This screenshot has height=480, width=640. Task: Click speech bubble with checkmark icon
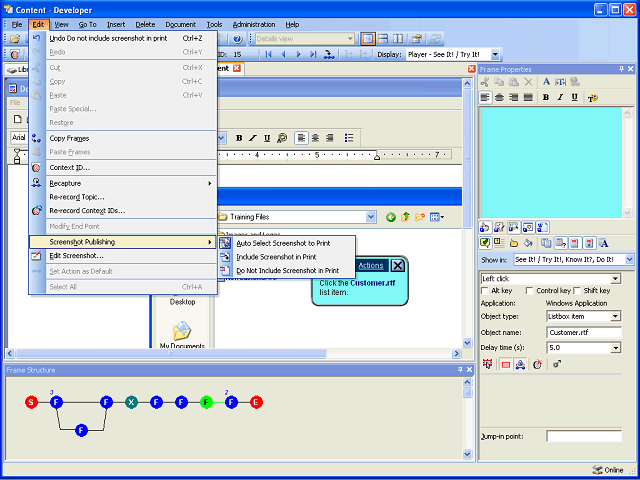tap(484, 243)
